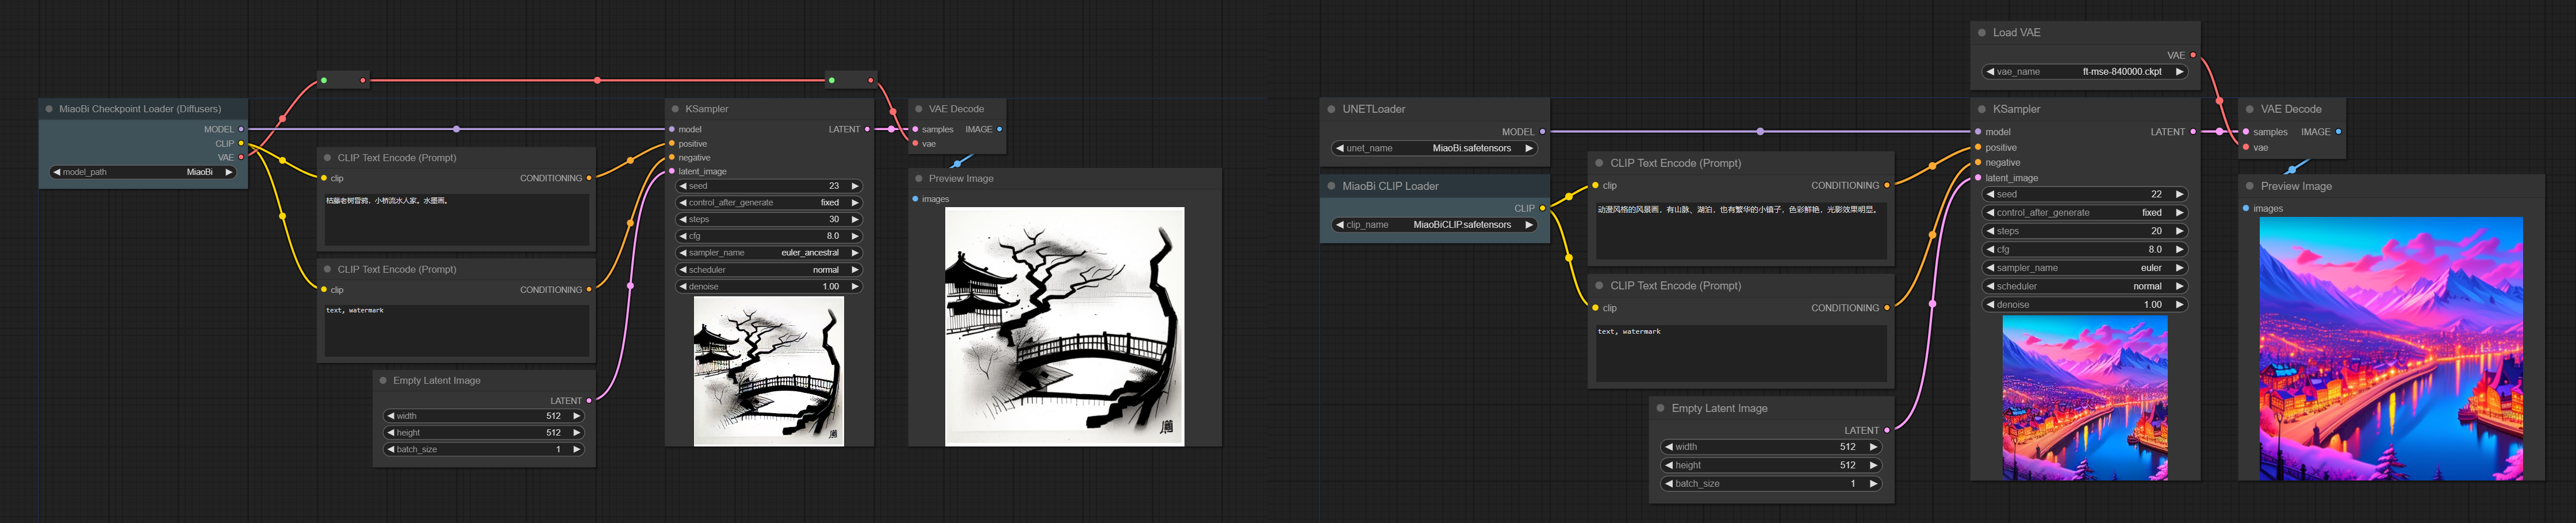2576x523 pixels.
Task: Click the MODEL output port on UNETLoader
Action: [x=1542, y=132]
